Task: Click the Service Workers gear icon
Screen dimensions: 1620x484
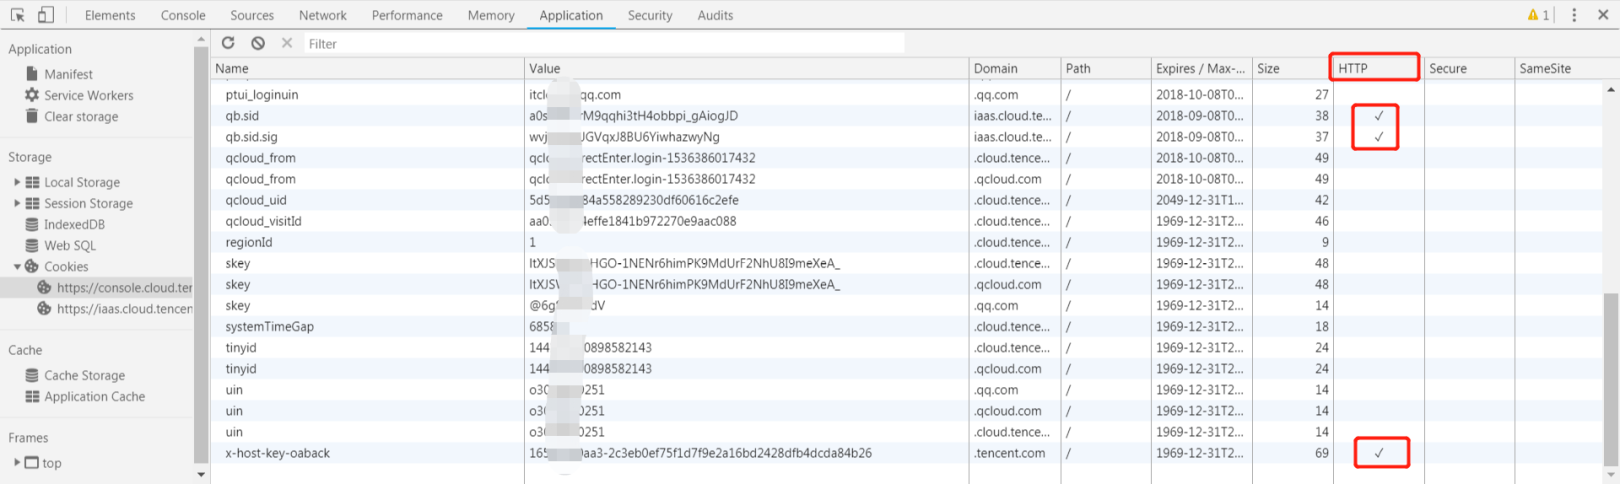Action: click(x=32, y=95)
